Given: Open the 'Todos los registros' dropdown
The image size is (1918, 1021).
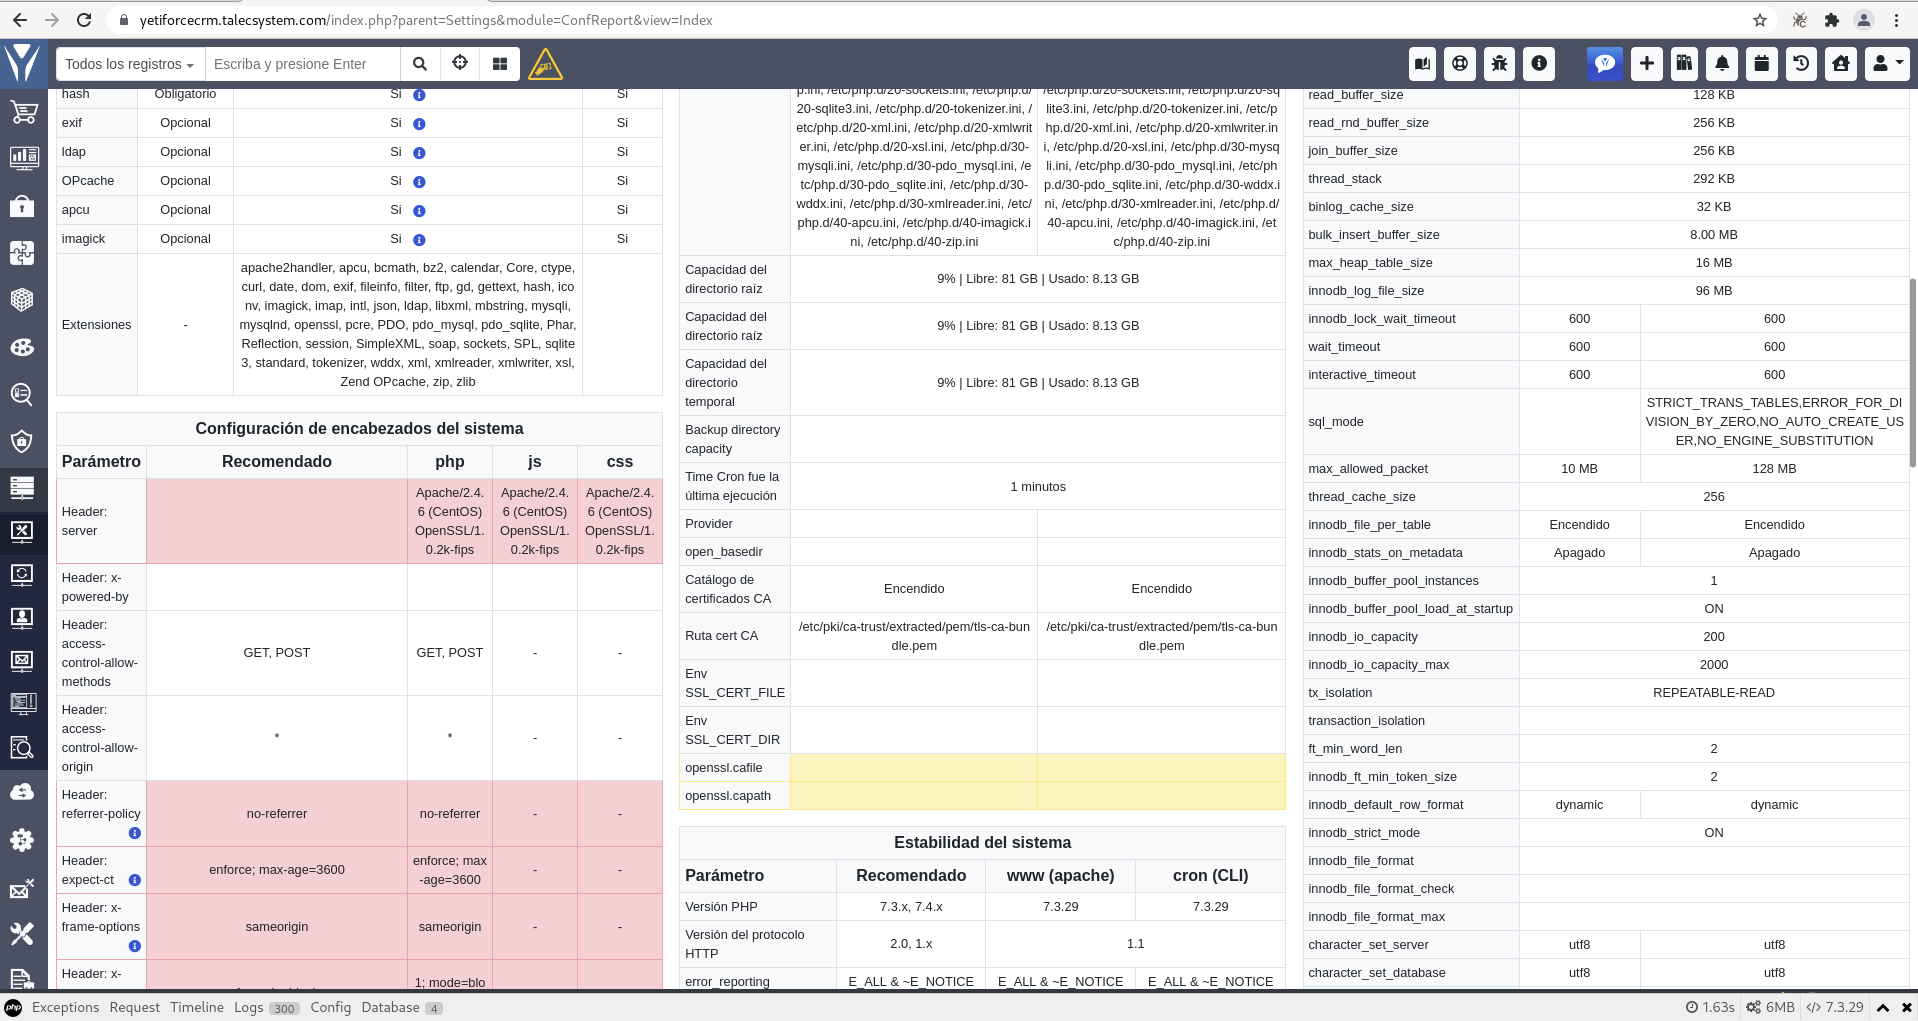Looking at the screenshot, I should (130, 64).
